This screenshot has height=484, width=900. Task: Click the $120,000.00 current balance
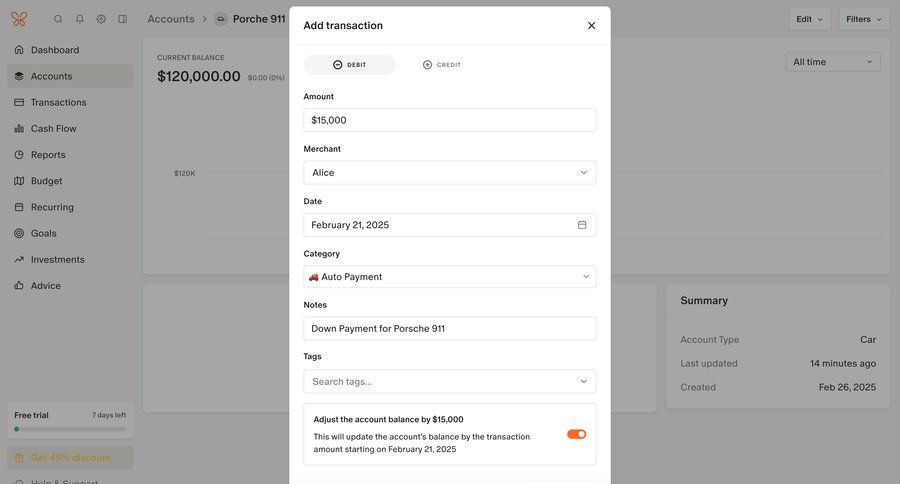[x=199, y=76]
